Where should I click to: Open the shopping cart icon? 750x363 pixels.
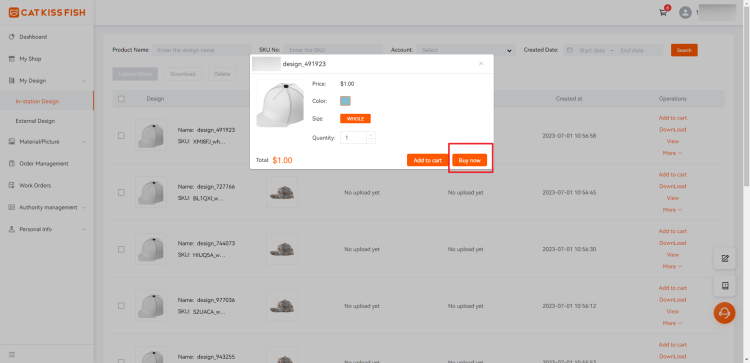663,13
